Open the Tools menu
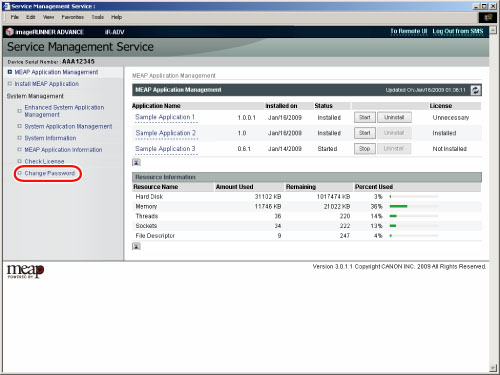The height and width of the screenshot is (375, 500). click(98, 17)
